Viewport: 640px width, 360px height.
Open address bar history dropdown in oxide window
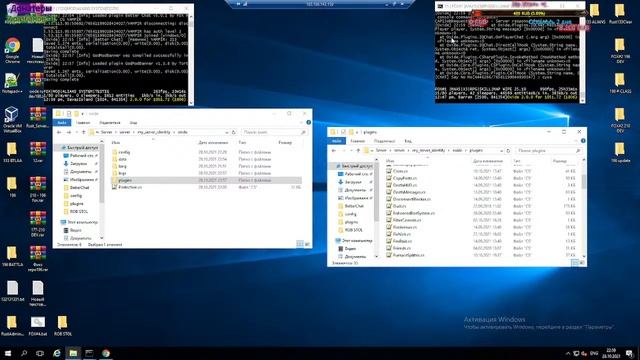click(227, 132)
